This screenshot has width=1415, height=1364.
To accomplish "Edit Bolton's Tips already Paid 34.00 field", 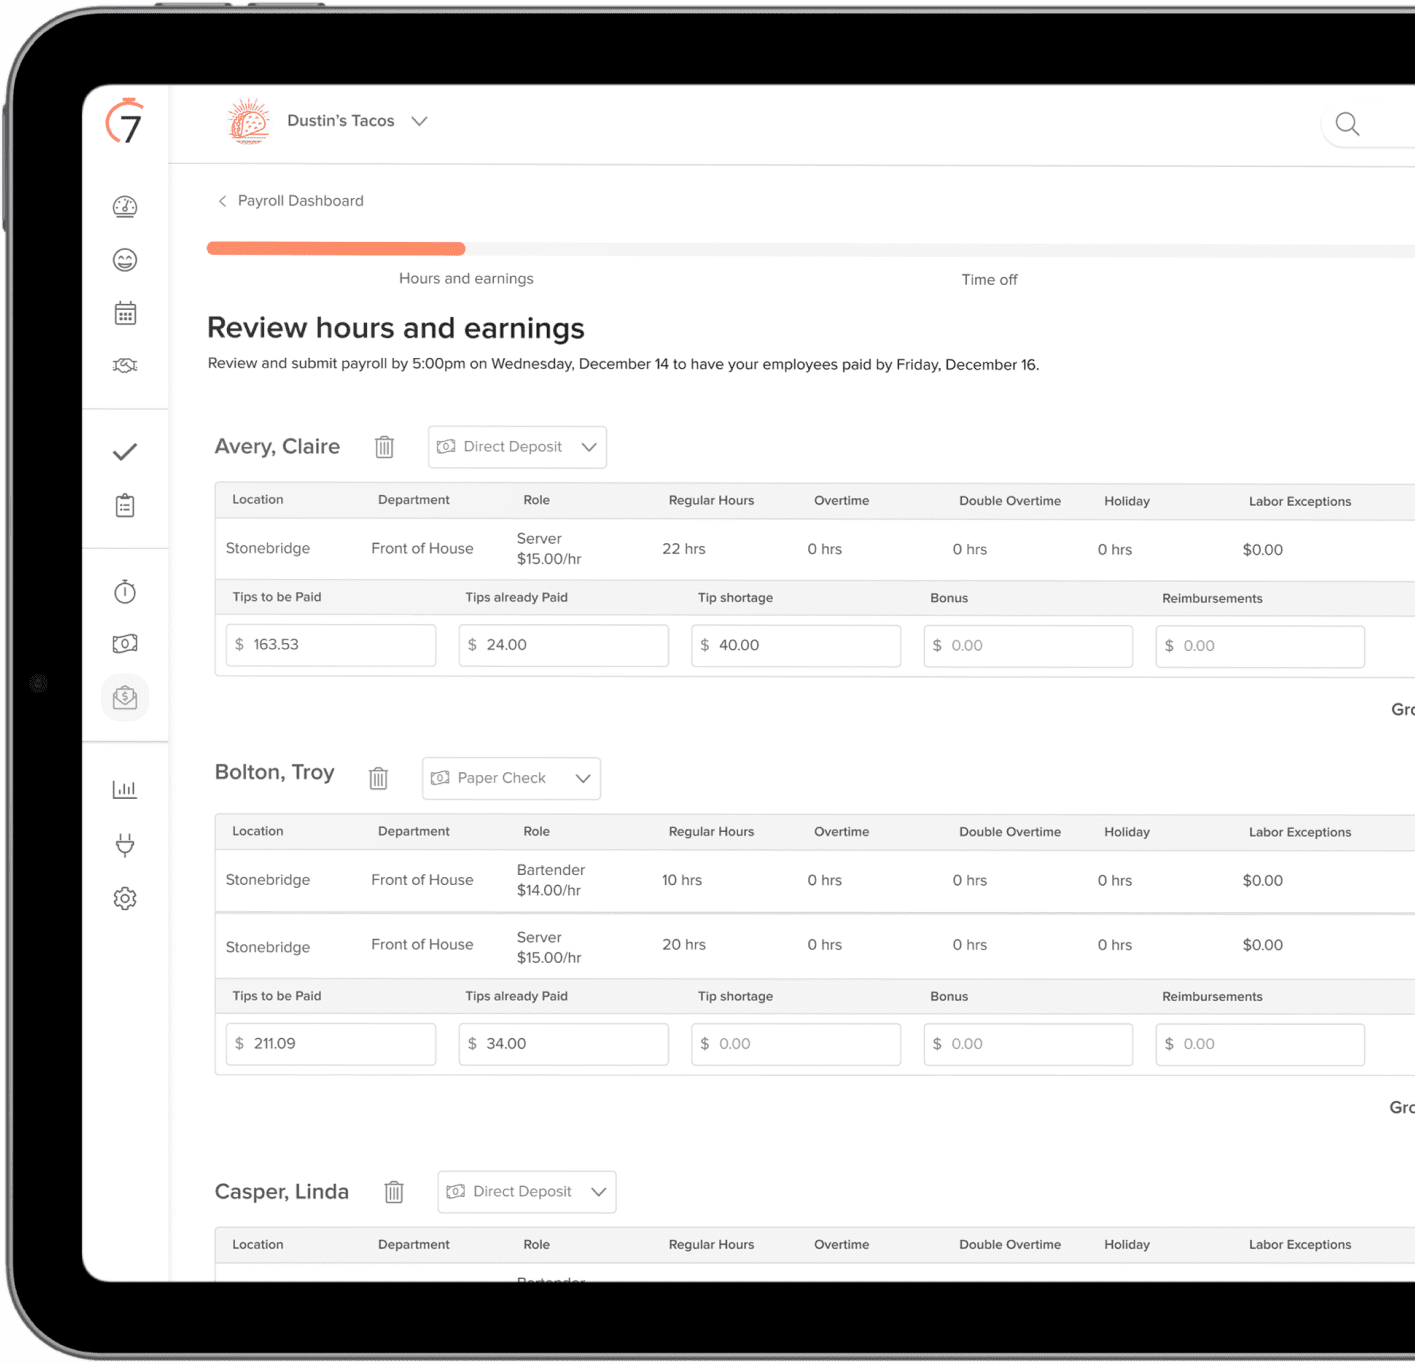I will (564, 1044).
